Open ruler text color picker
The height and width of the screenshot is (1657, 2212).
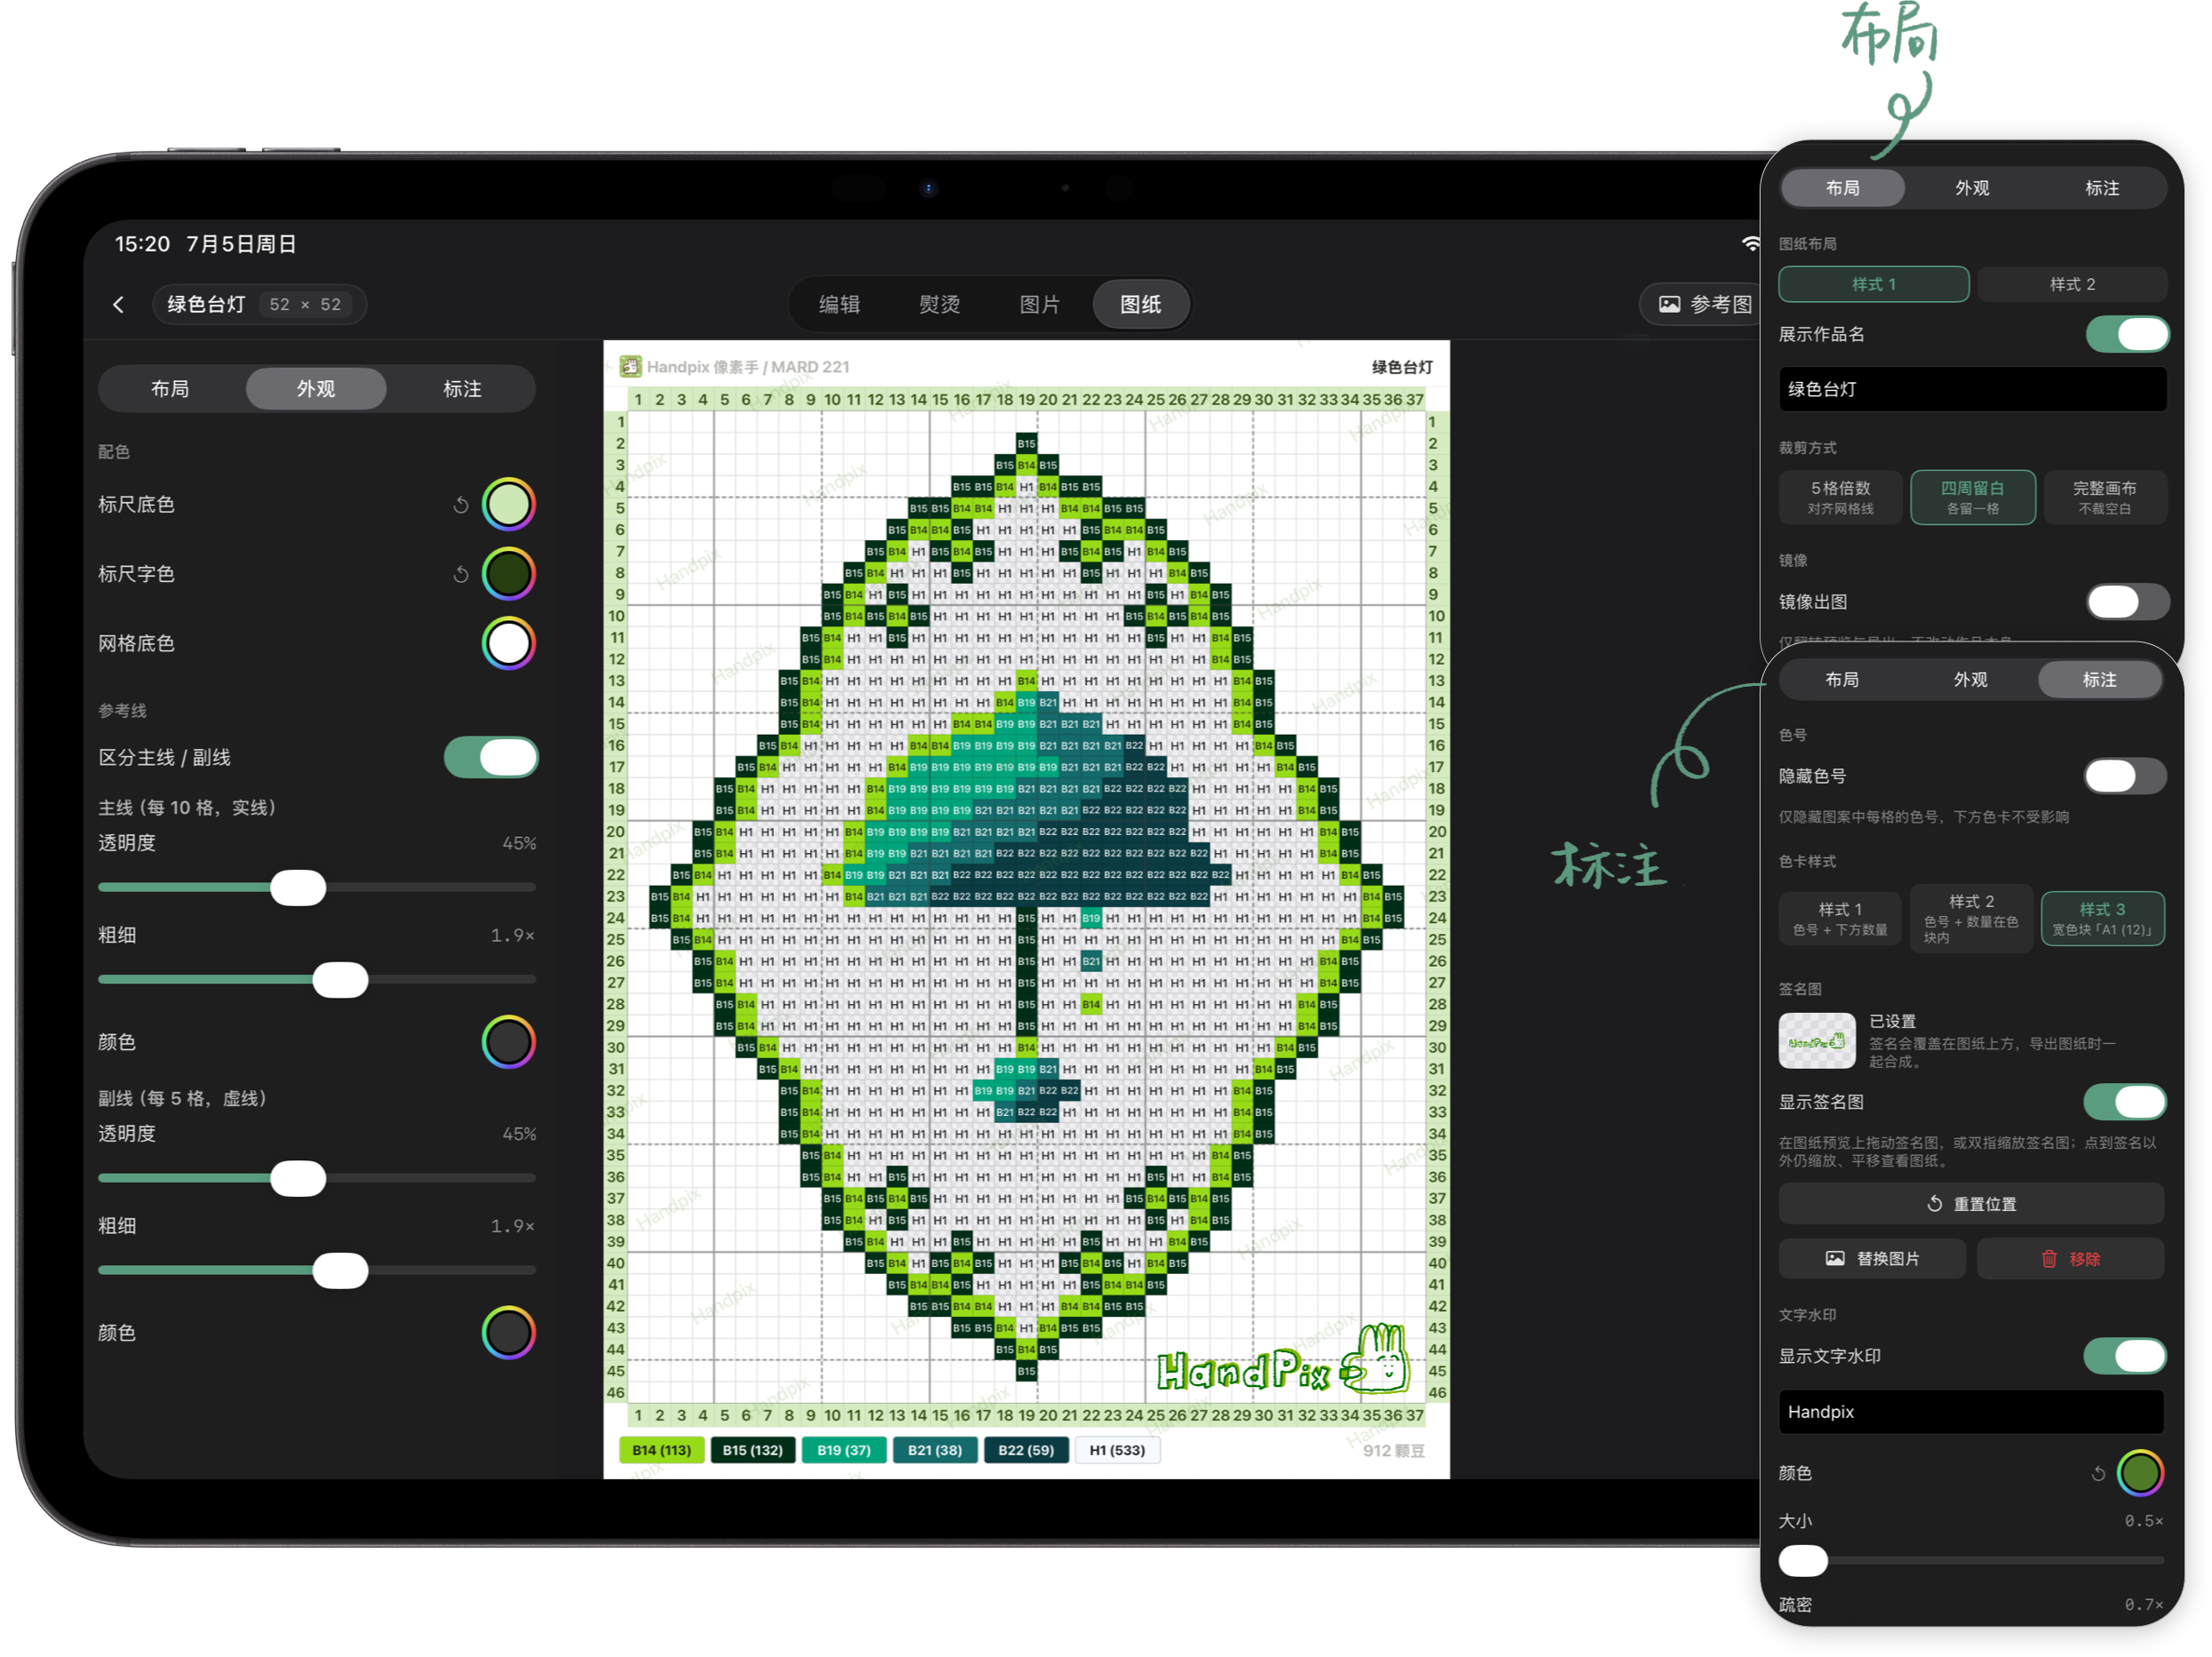pos(508,574)
